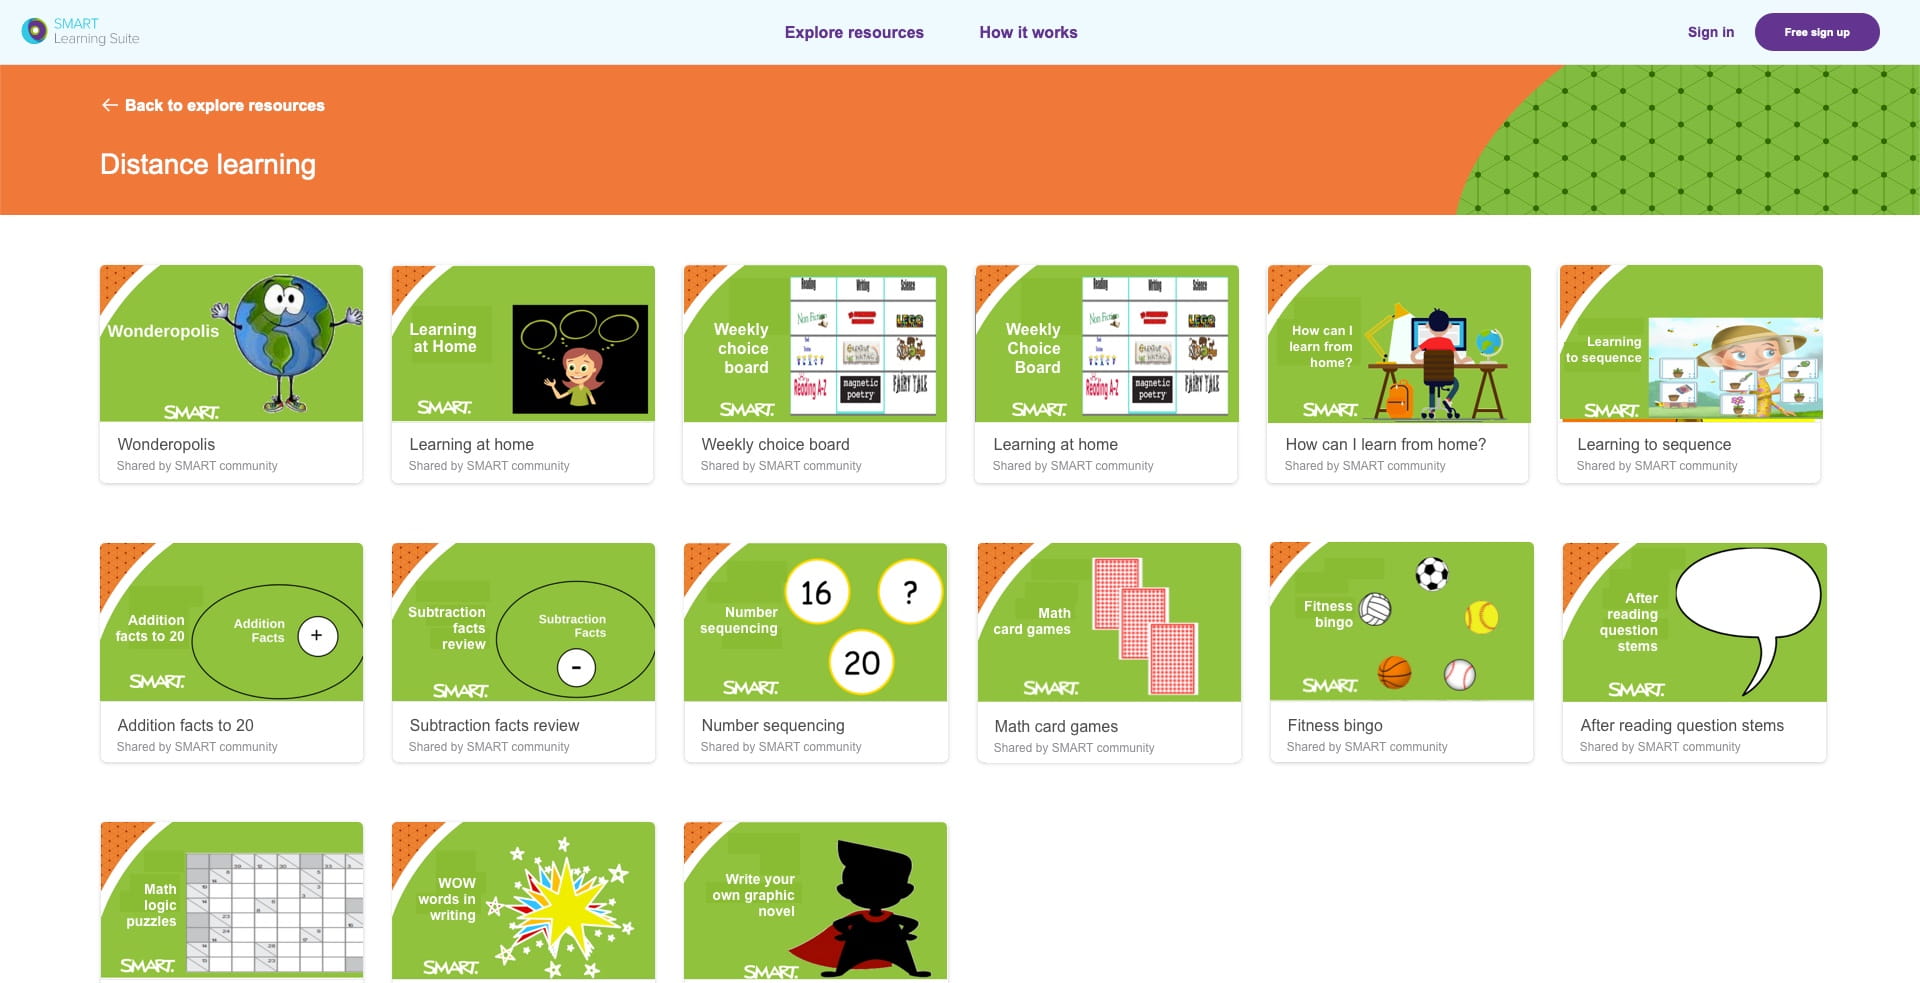Open the Wonderopolis globe thumbnail
Viewport: 1920px width, 983px height.
click(x=231, y=342)
